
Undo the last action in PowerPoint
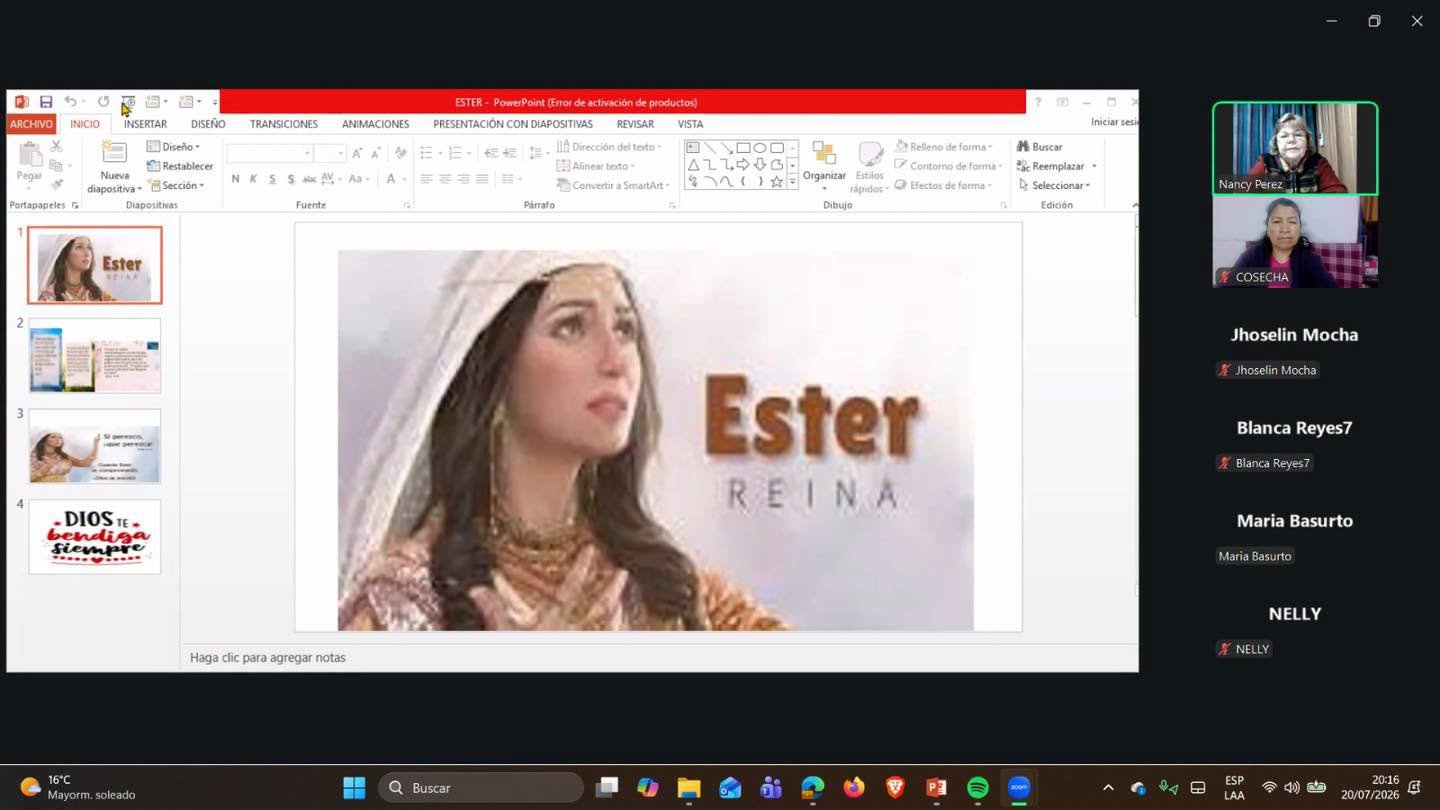70,102
